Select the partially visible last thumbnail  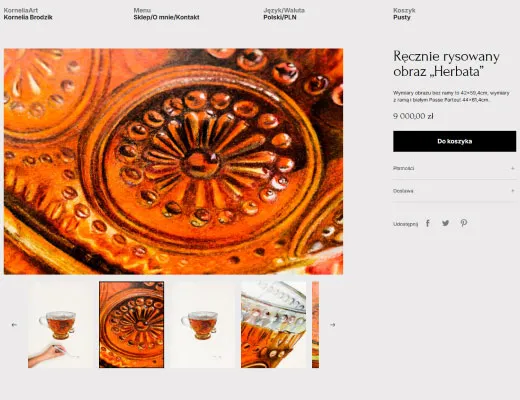coord(315,325)
